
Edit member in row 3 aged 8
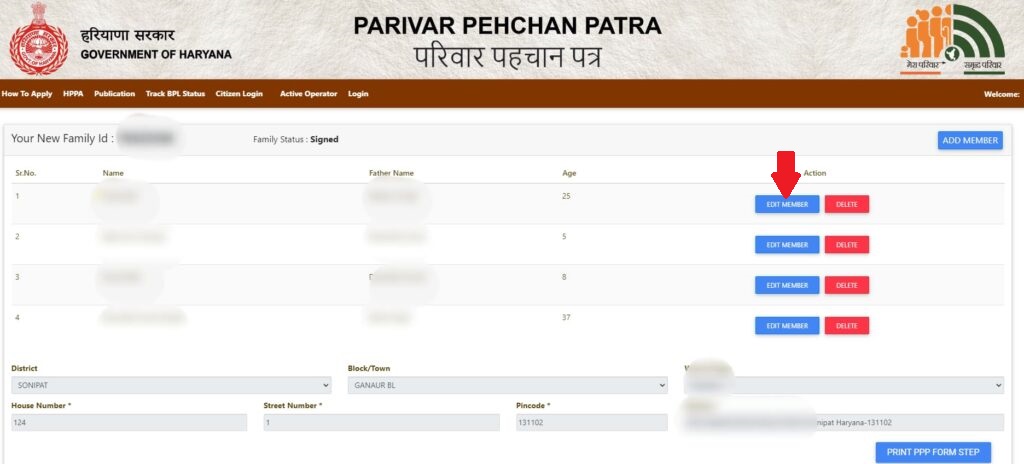click(787, 286)
